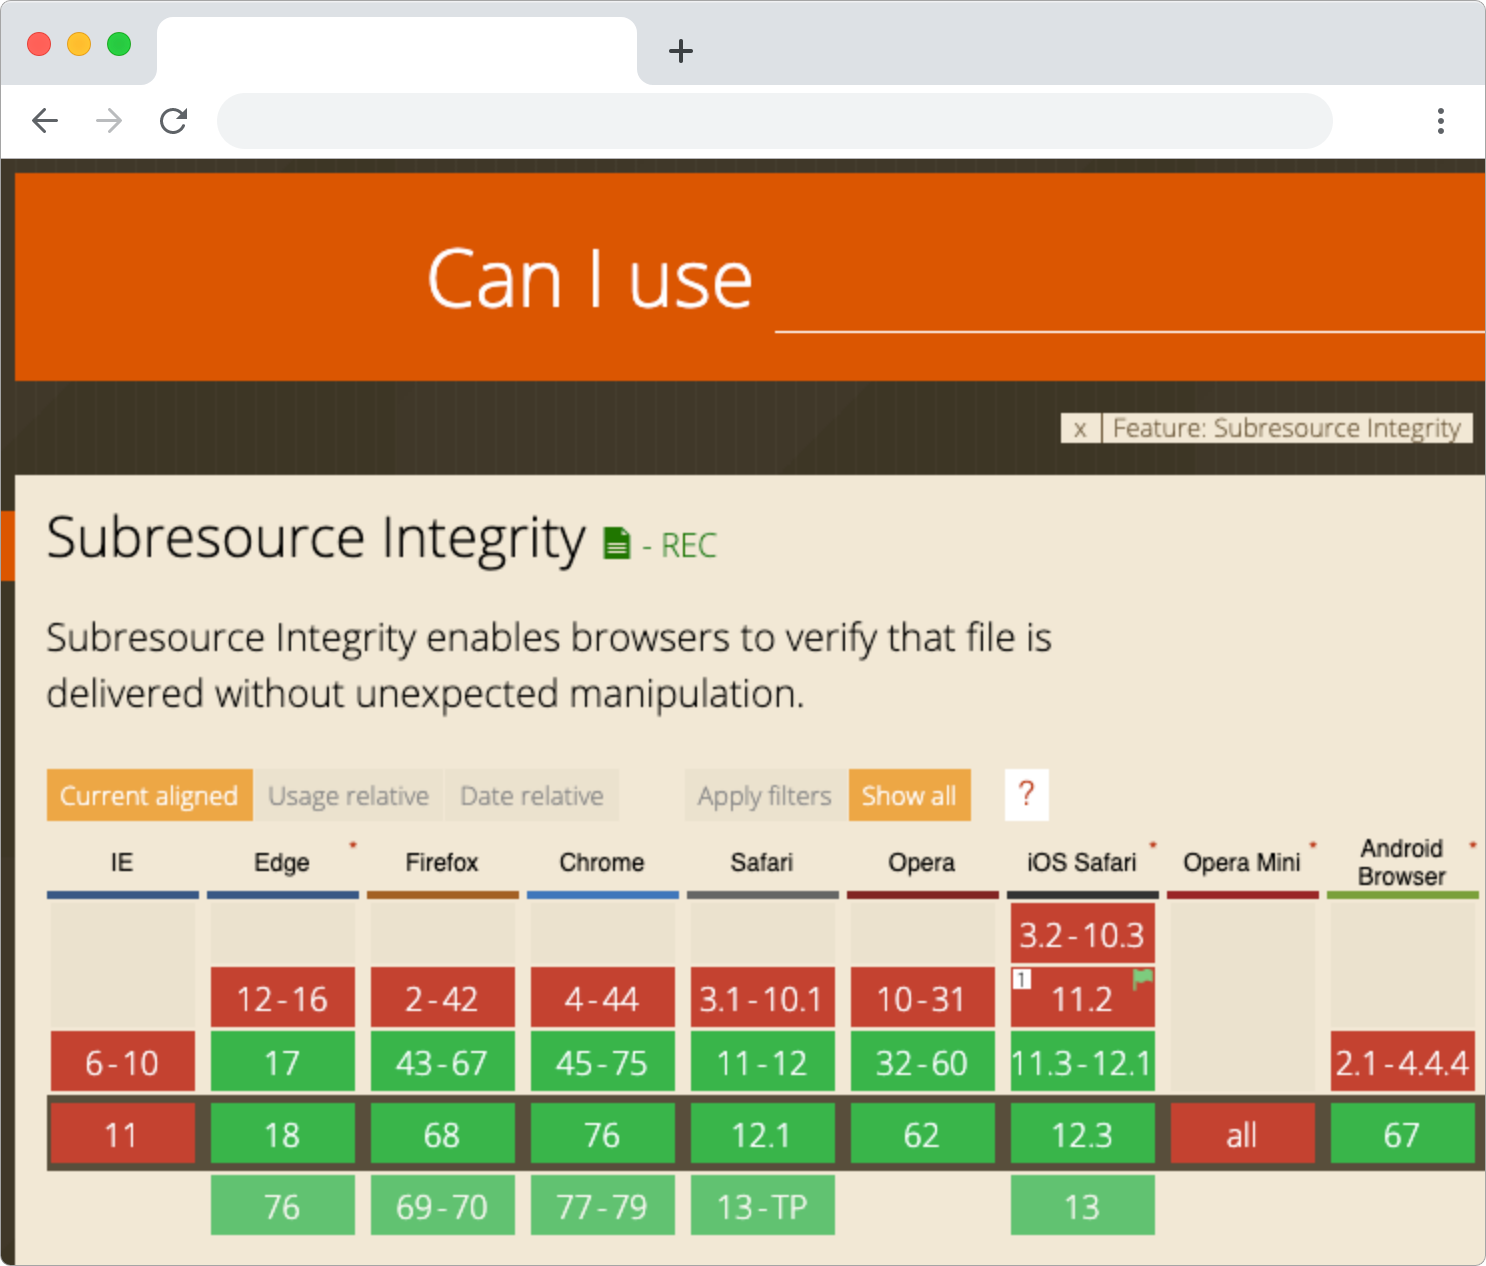The width and height of the screenshot is (1486, 1266).
Task: Switch to Usage relative view
Action: point(348,795)
